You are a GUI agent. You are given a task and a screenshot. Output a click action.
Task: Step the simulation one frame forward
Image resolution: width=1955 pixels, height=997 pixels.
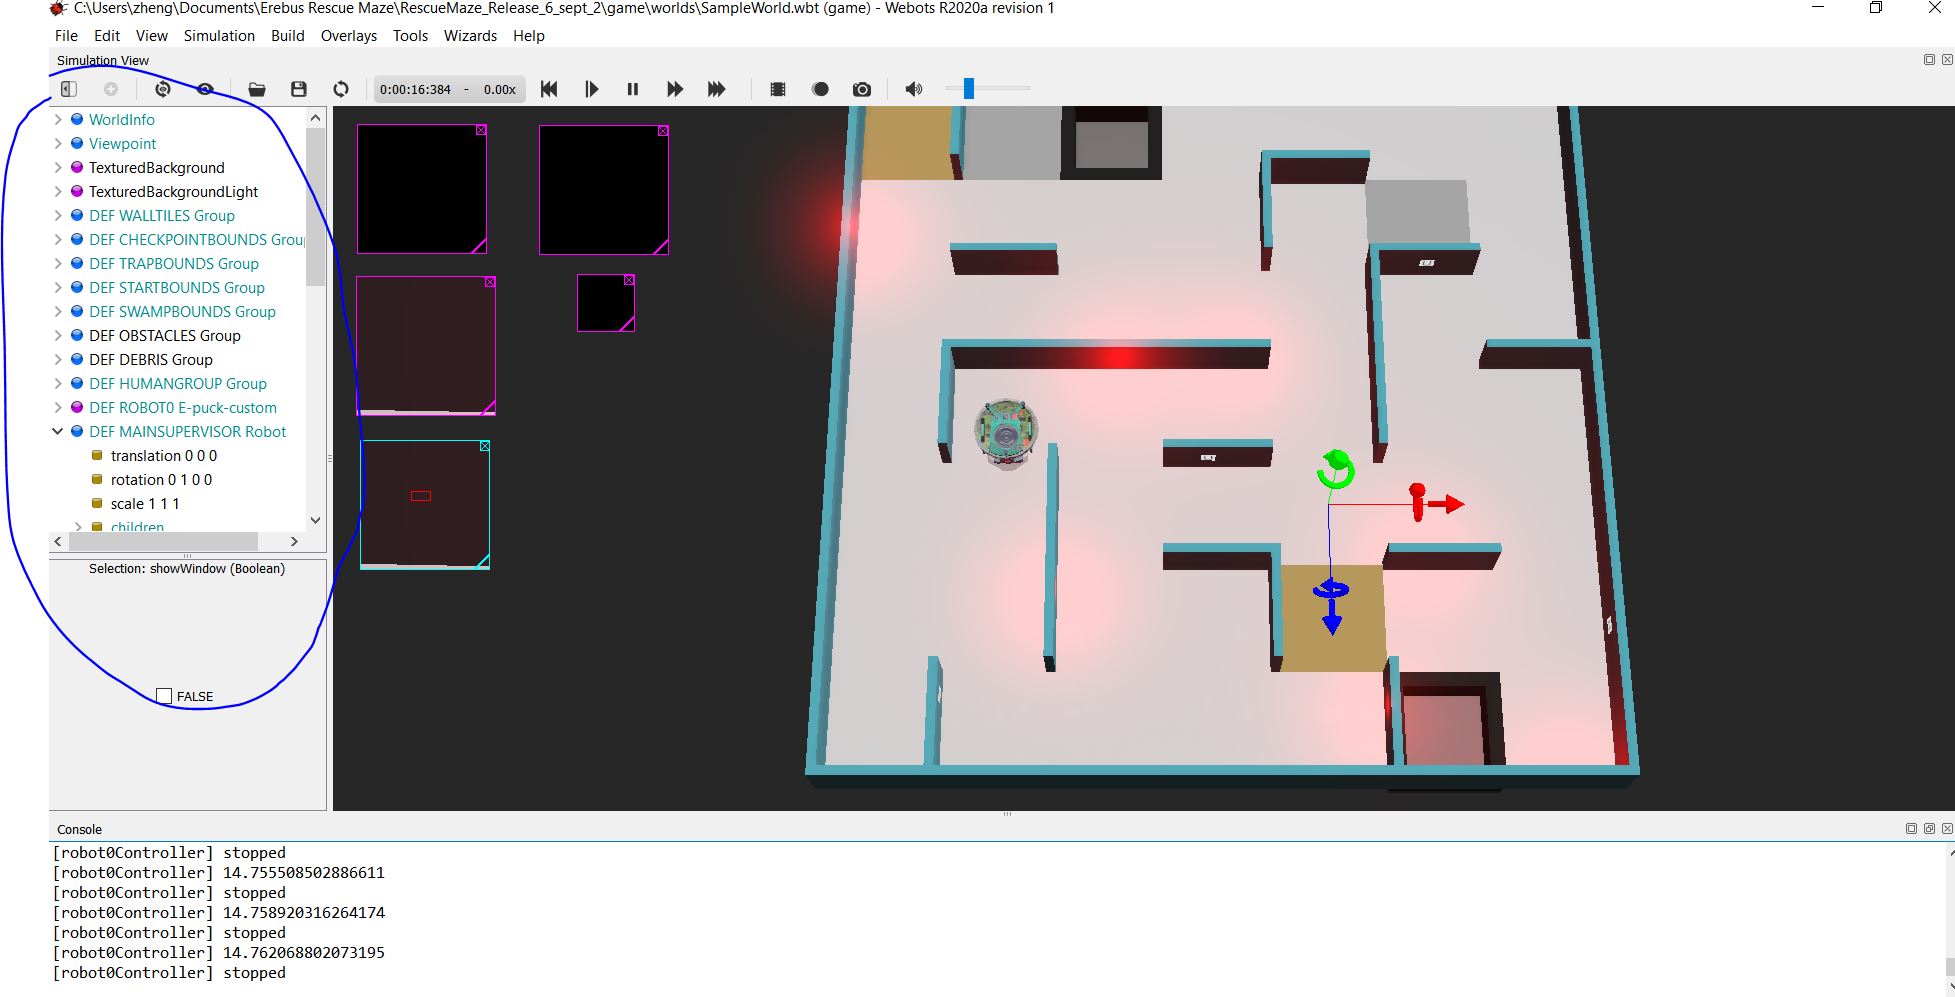coord(591,89)
